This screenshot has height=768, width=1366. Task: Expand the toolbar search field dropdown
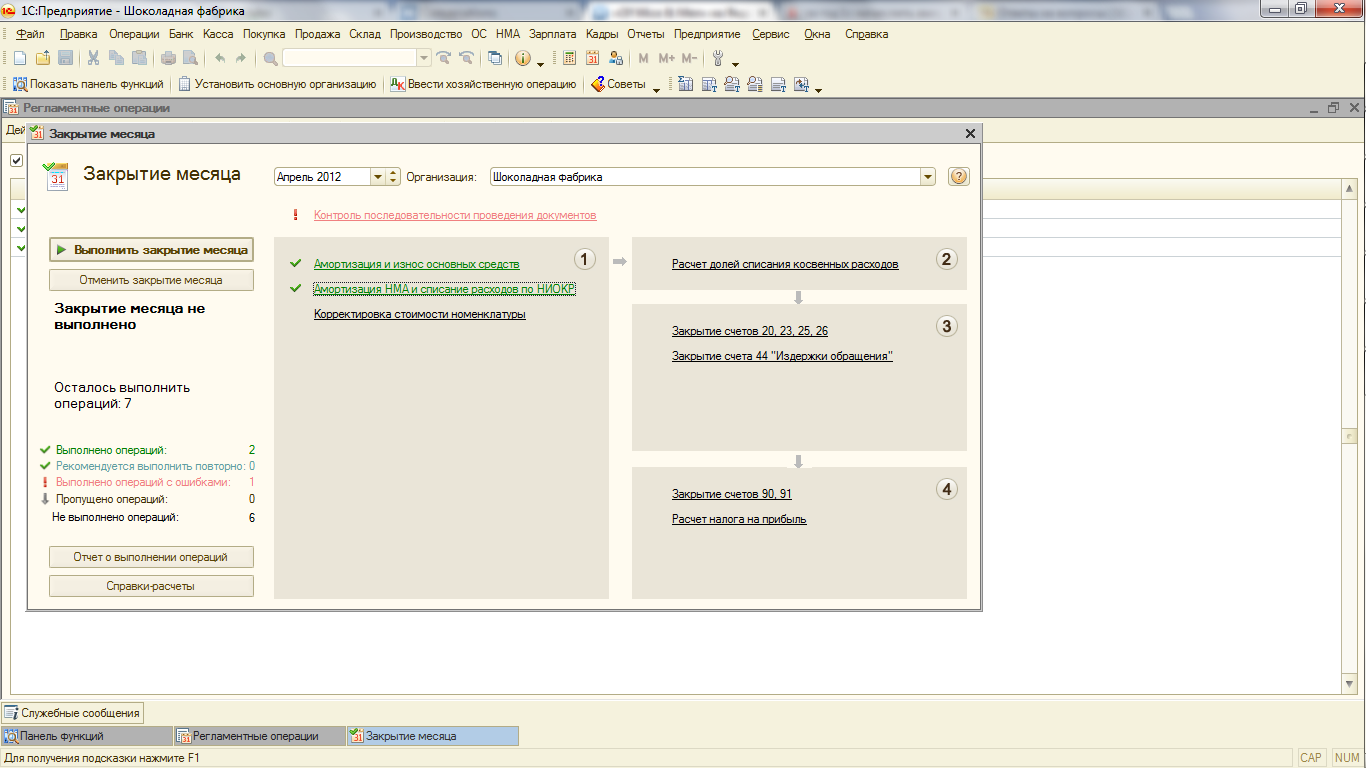pyautogui.click(x=424, y=58)
